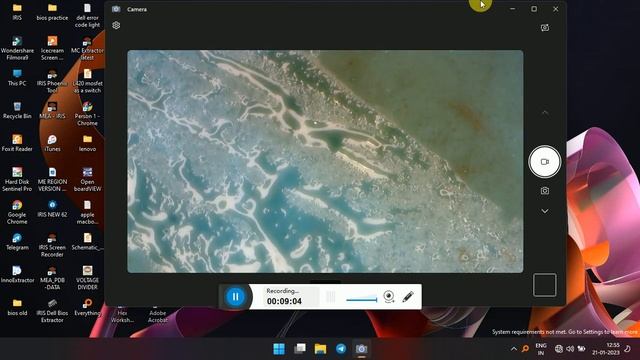Viewport: 640px width, 360px height.
Task: Adjust the recorder volume slider
Action: [361, 300]
